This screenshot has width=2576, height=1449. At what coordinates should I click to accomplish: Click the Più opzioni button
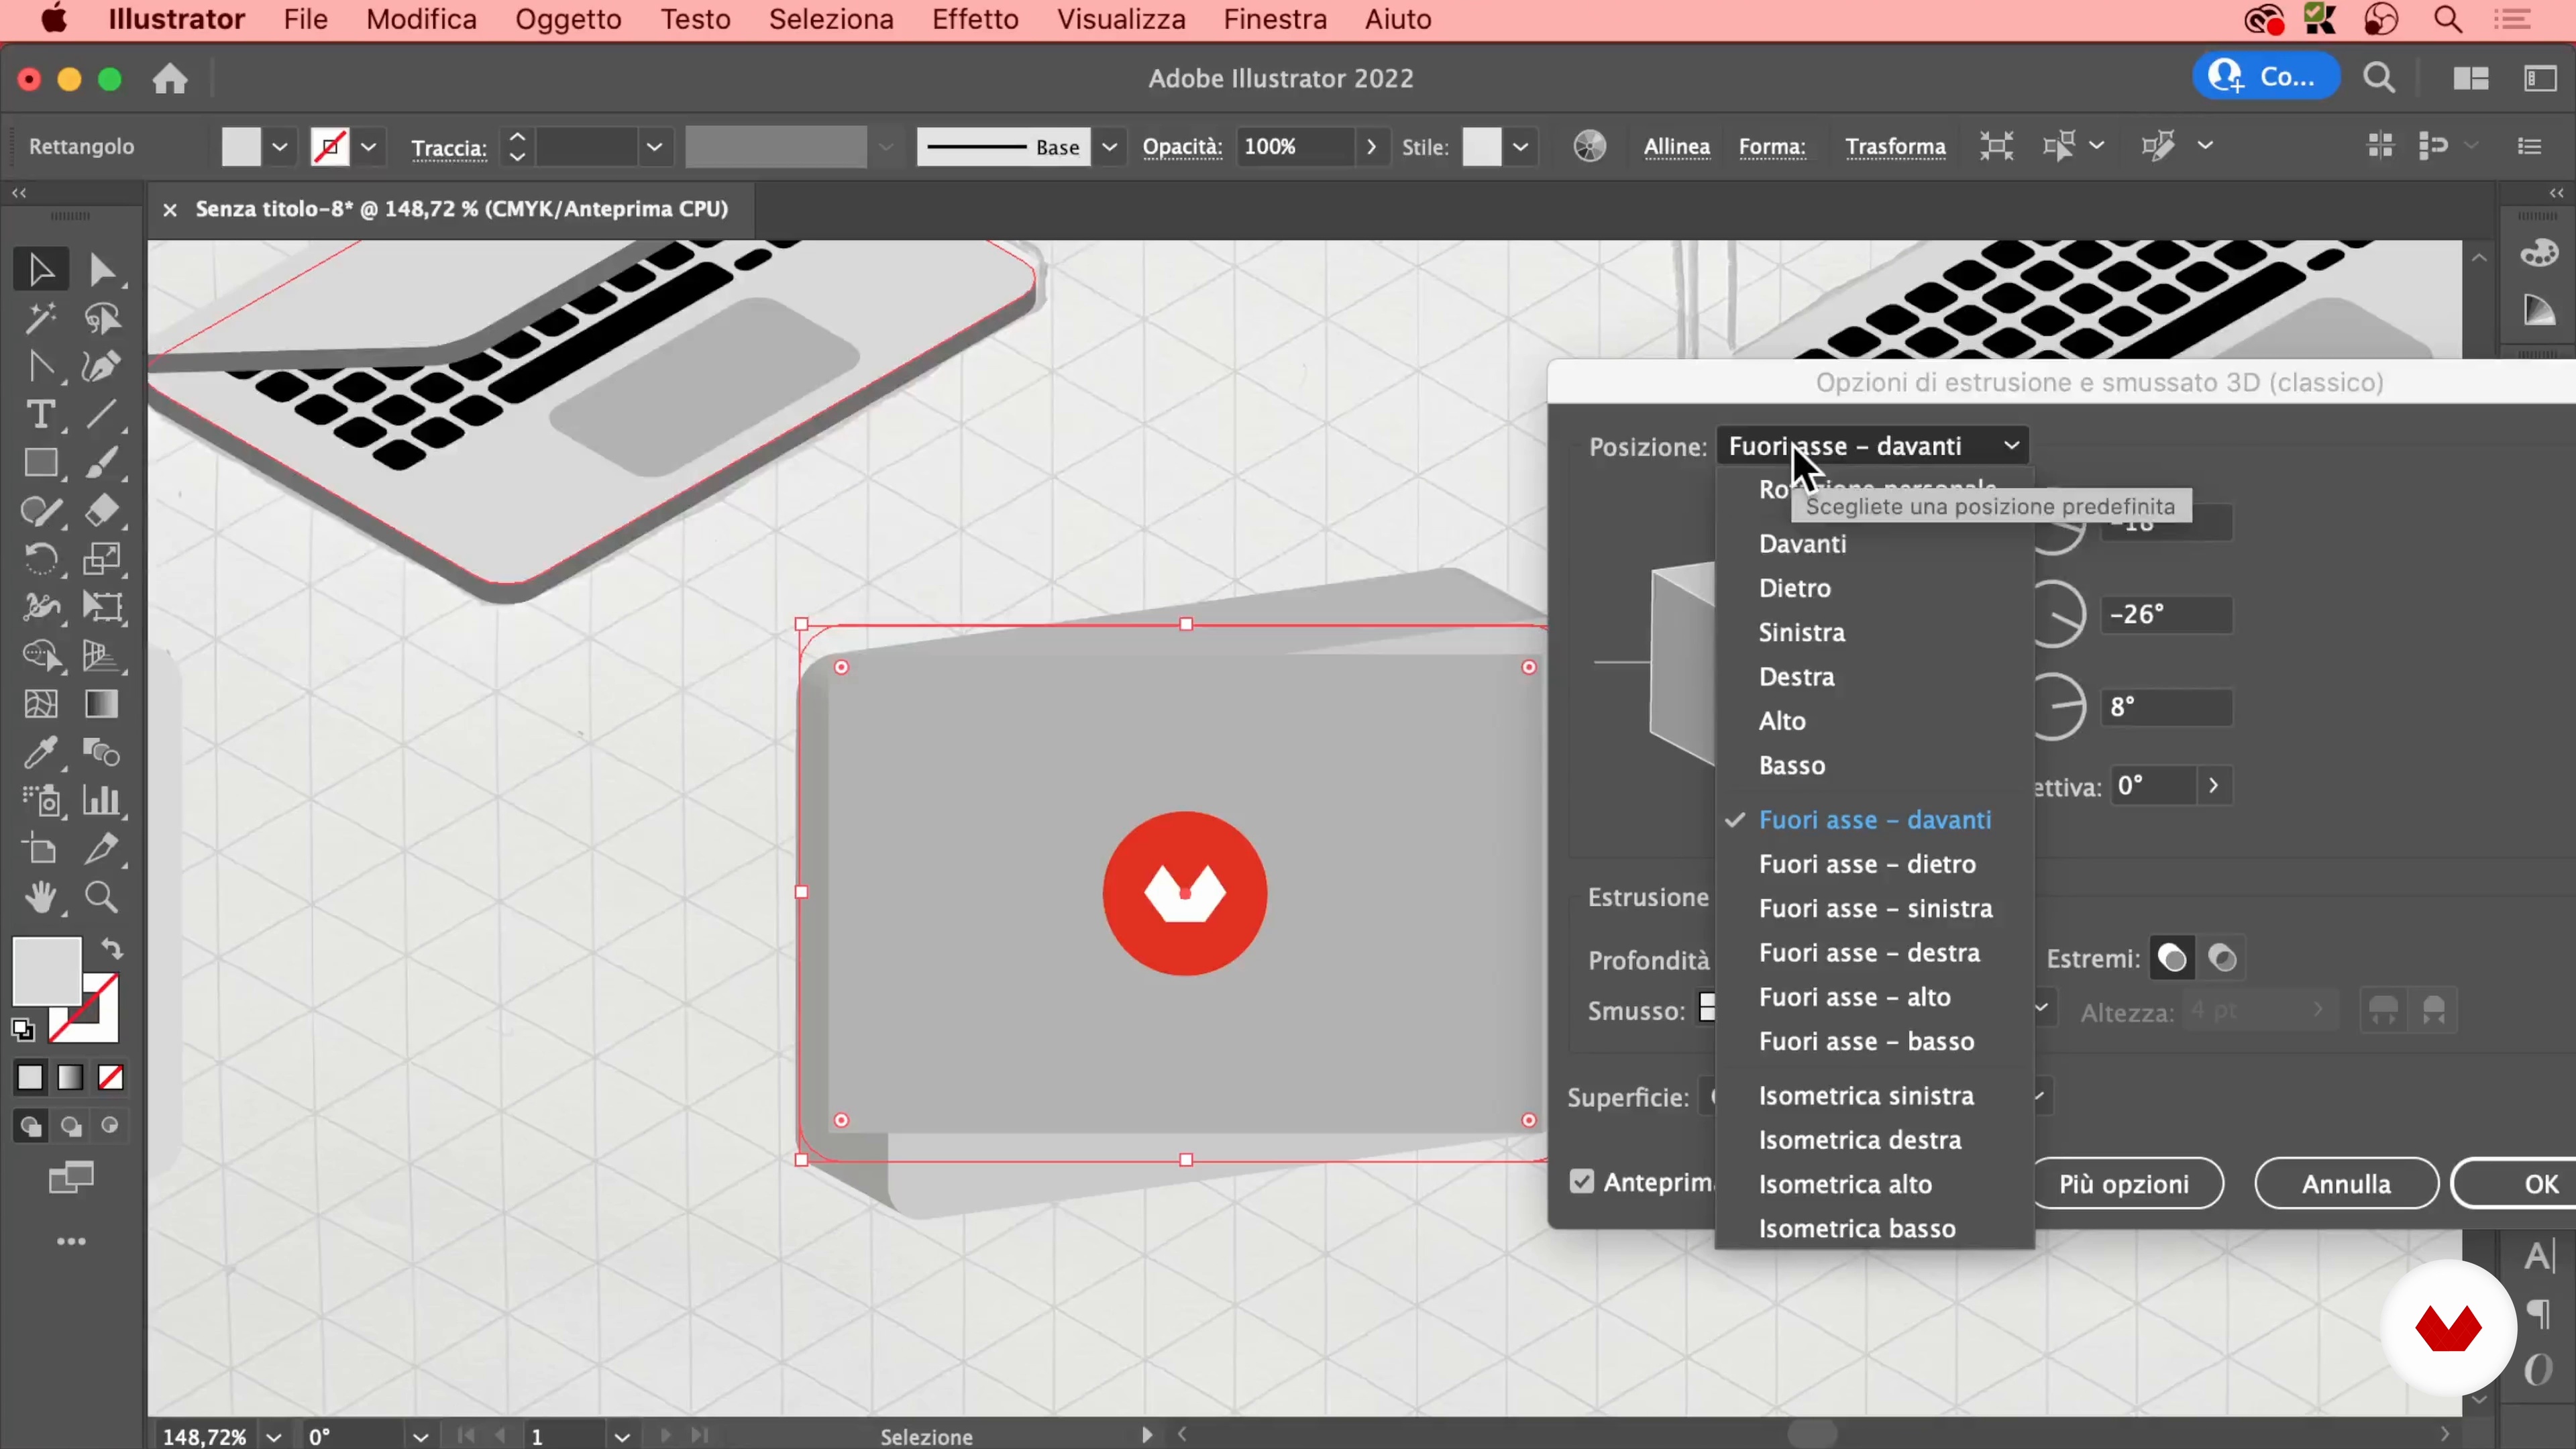pyautogui.click(x=2124, y=1184)
